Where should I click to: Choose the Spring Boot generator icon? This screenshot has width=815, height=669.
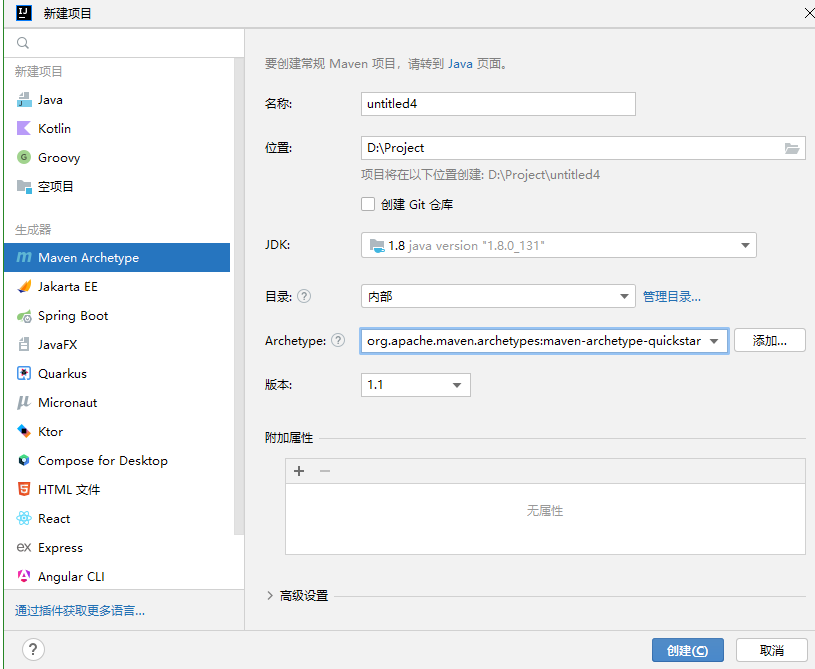[x=24, y=316]
